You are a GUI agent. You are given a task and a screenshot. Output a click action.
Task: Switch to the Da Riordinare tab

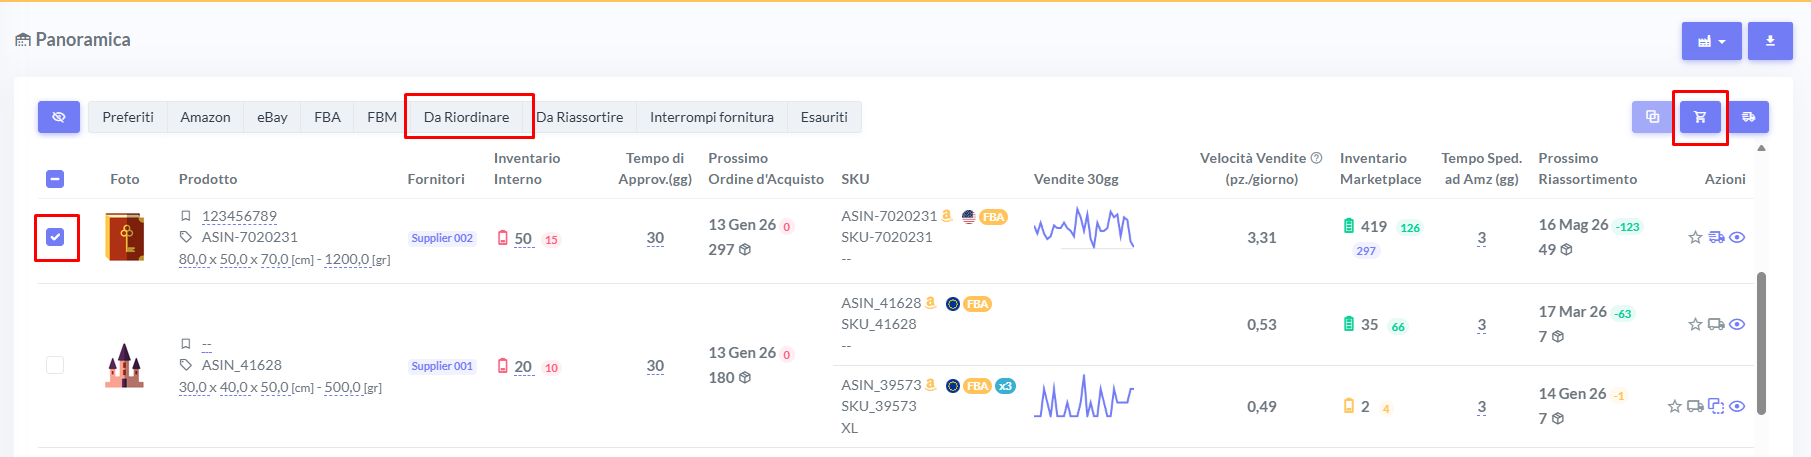point(466,117)
